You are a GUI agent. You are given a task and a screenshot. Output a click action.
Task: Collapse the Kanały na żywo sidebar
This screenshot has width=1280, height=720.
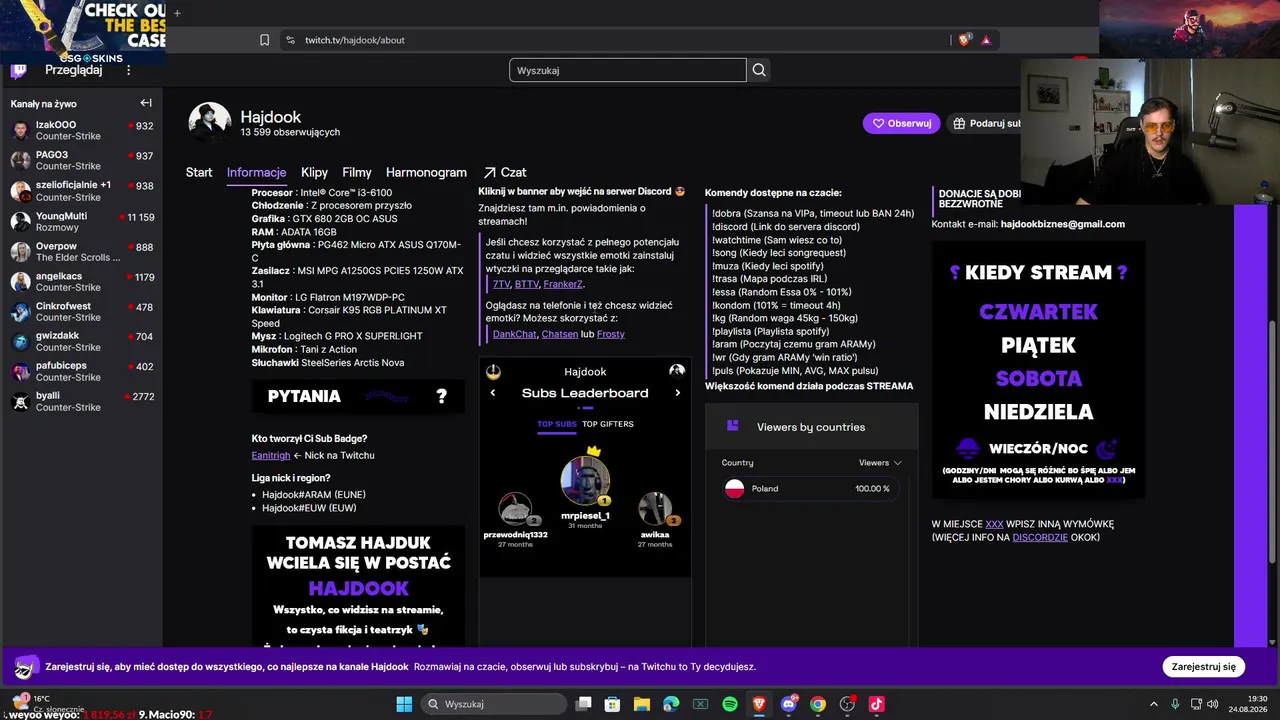146,103
